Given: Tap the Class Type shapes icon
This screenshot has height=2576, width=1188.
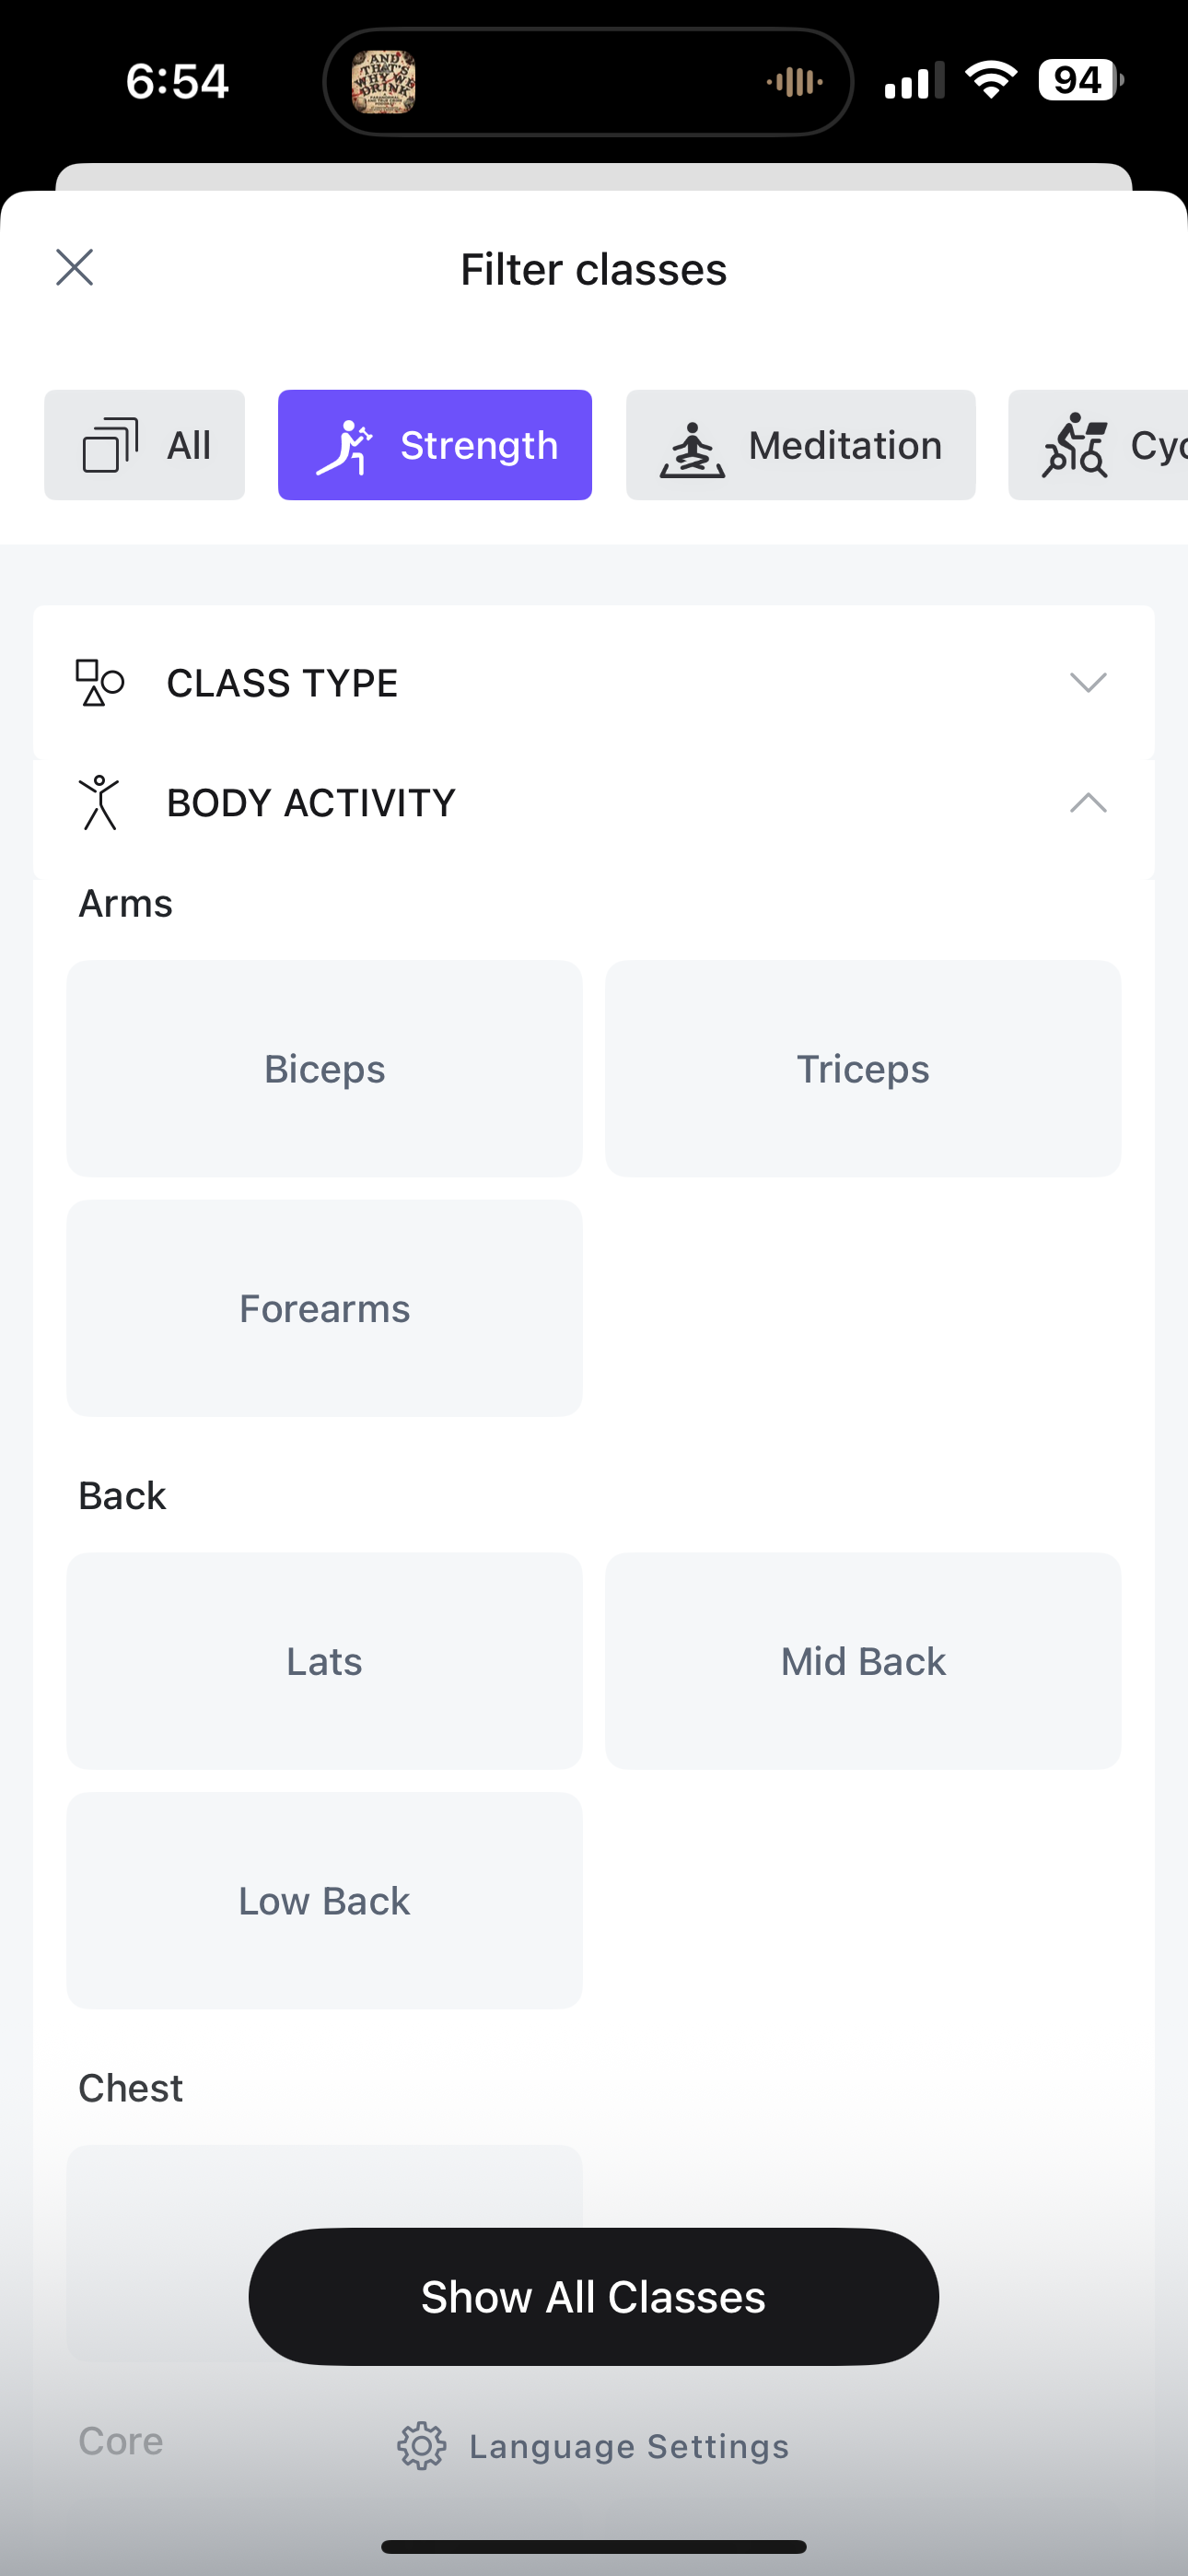Looking at the screenshot, I should click(x=100, y=683).
